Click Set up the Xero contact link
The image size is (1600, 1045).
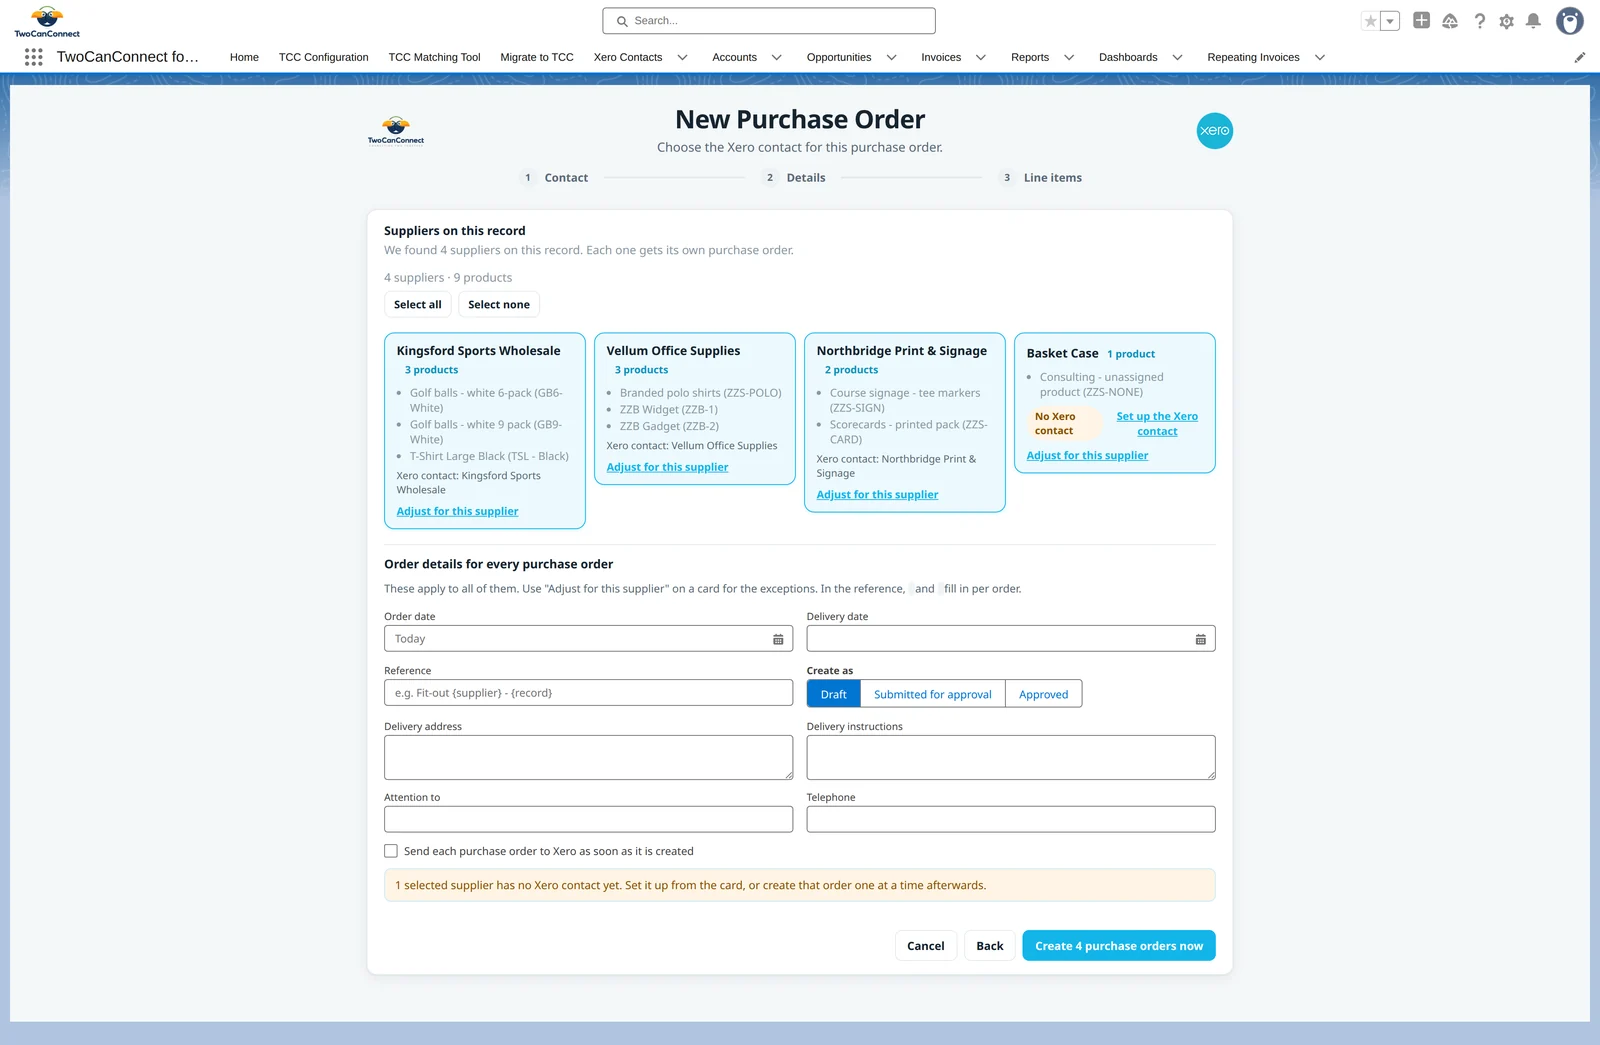click(x=1157, y=424)
